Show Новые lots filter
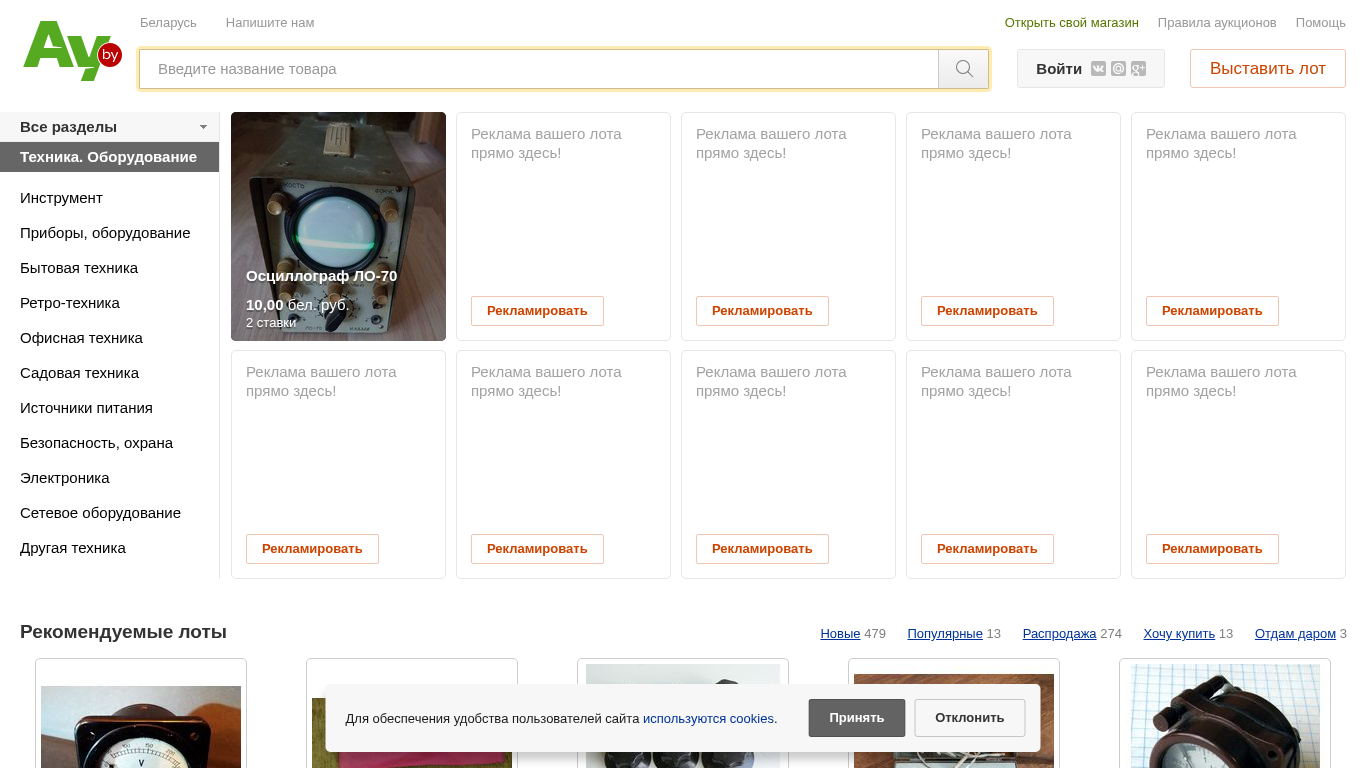 click(840, 634)
